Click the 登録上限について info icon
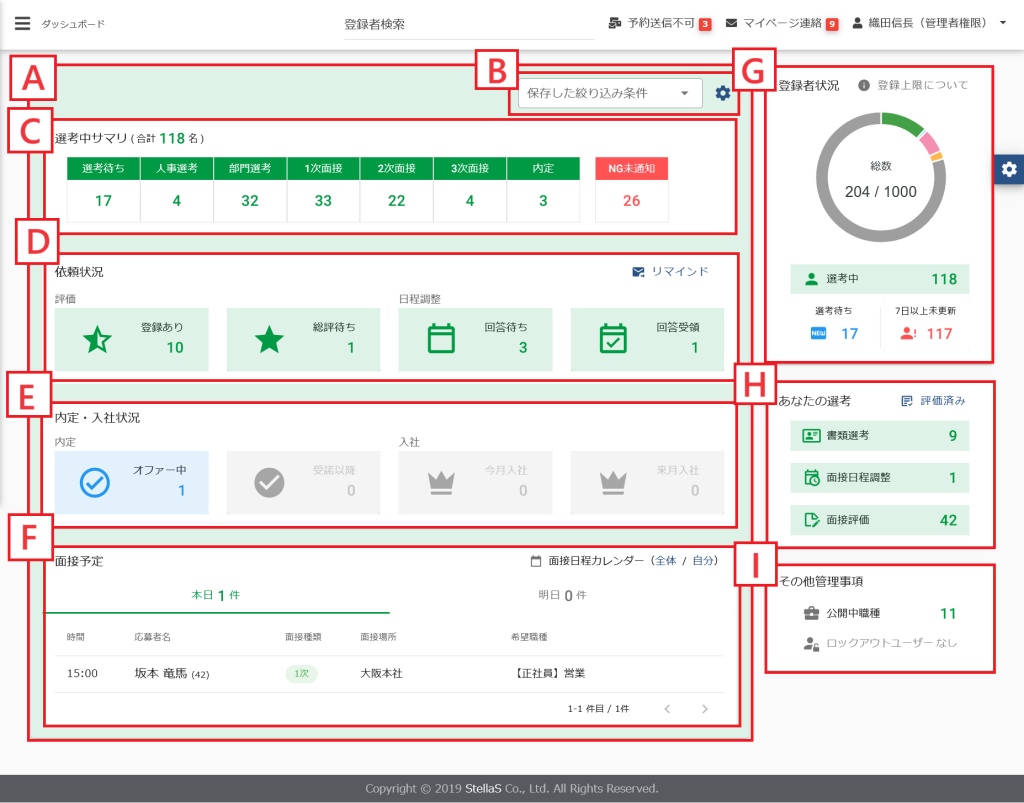The width and height of the screenshot is (1024, 803). point(864,85)
